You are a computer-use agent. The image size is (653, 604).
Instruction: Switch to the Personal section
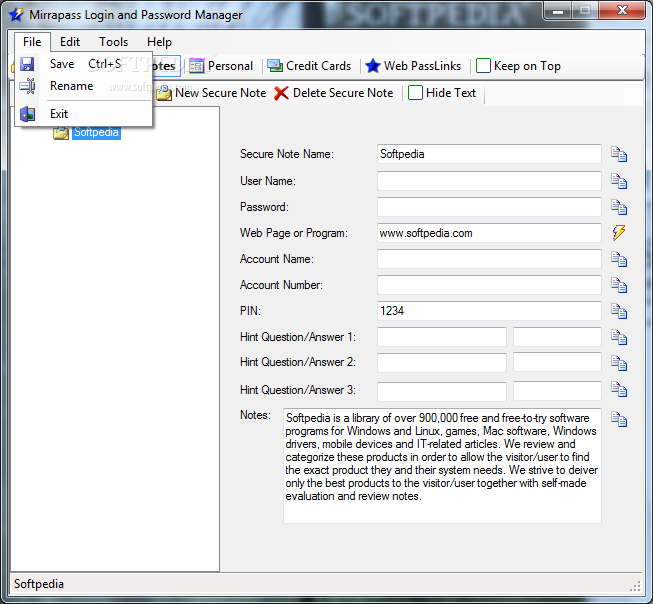221,66
